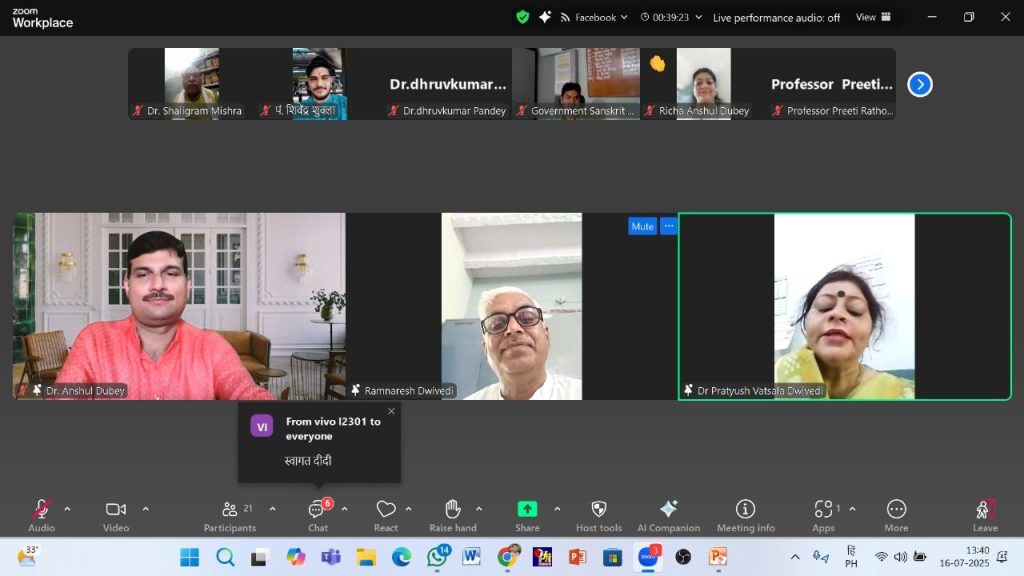Expand the video options arrow

click(146, 509)
